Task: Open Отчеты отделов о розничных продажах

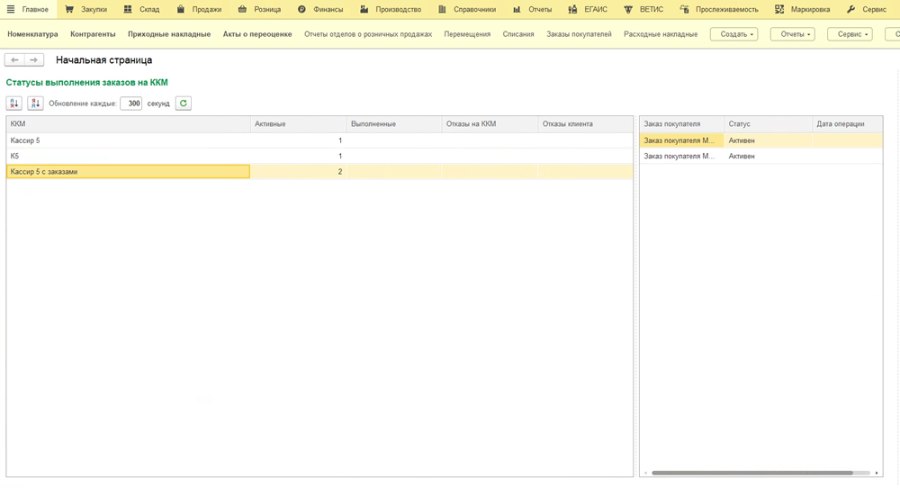Action: tap(368, 34)
